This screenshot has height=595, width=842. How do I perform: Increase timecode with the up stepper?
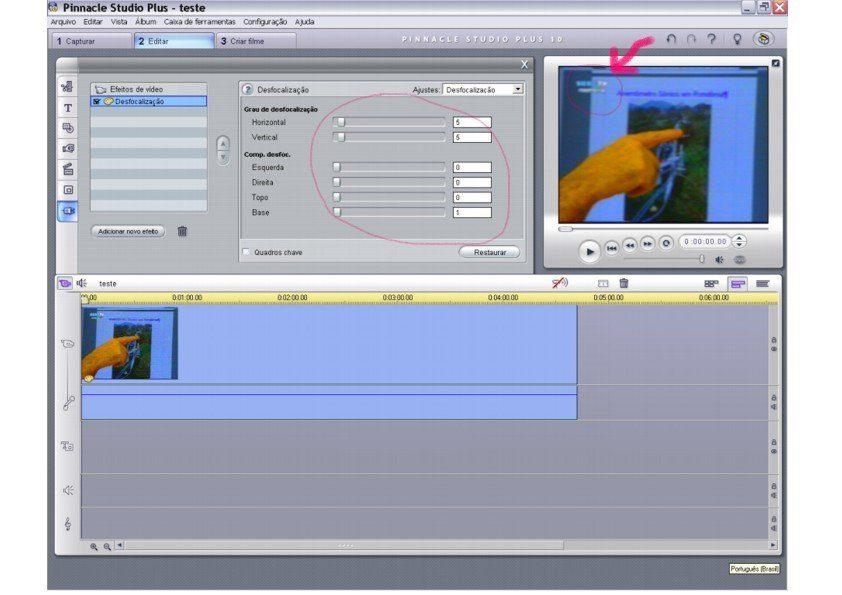(x=739, y=238)
